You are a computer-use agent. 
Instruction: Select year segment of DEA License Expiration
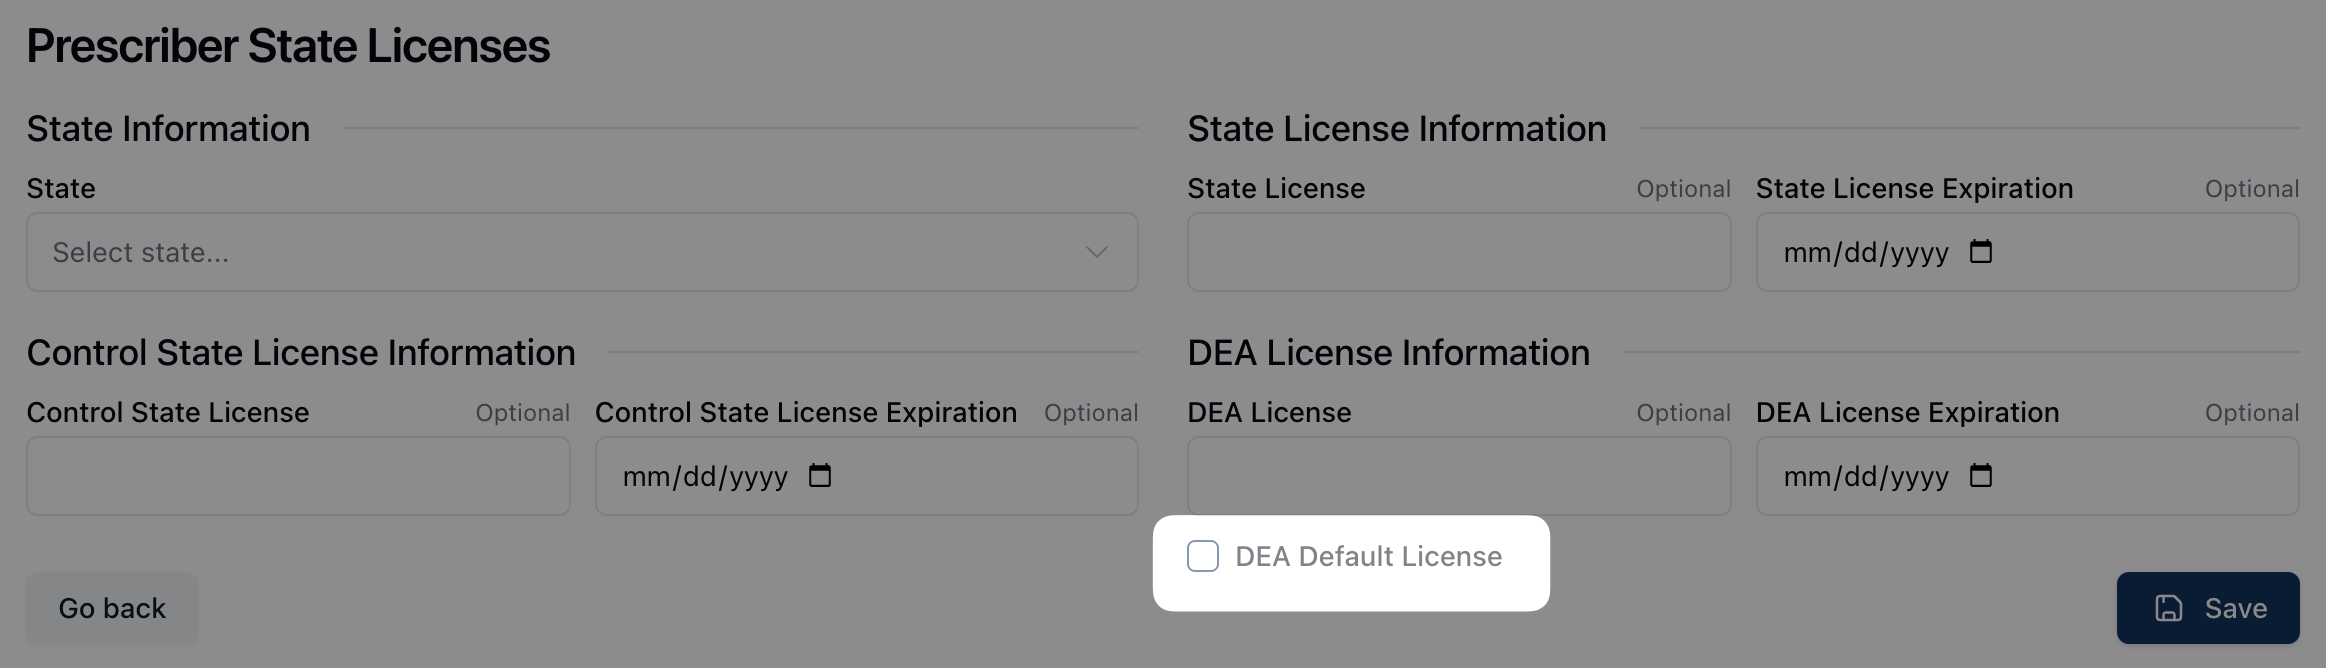coord(1919,477)
